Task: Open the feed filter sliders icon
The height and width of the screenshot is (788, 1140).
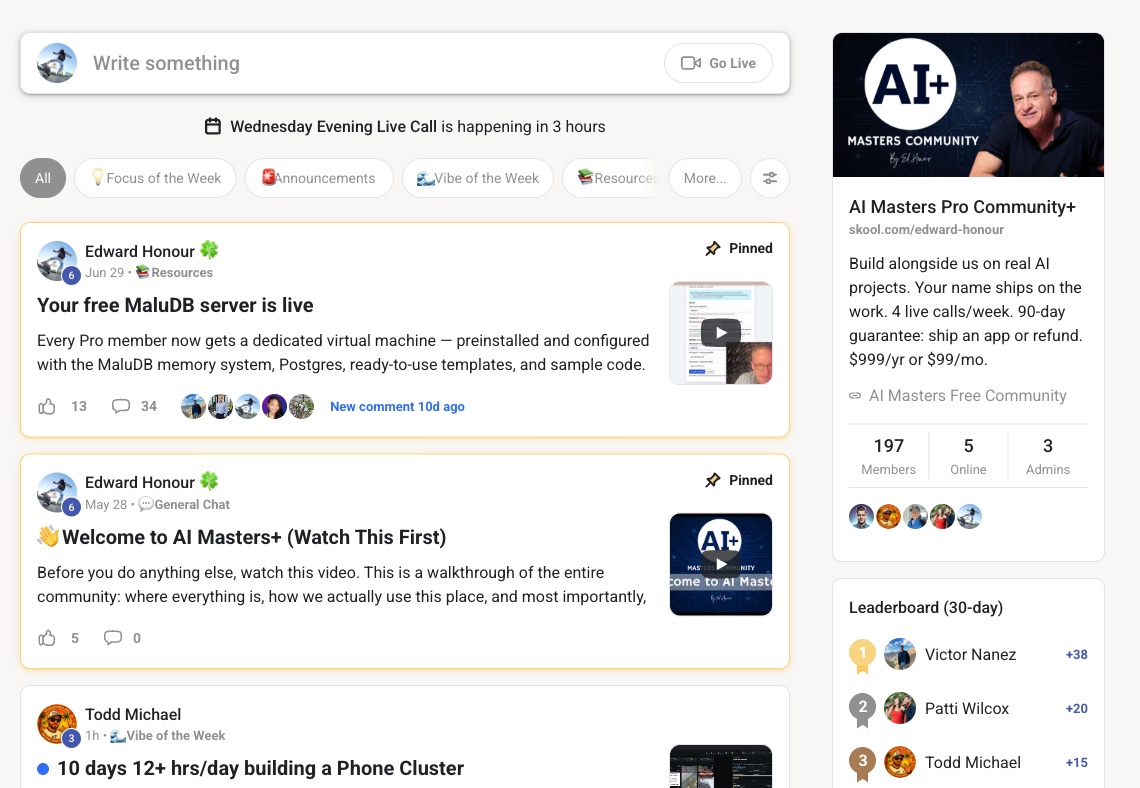Action: tap(770, 178)
